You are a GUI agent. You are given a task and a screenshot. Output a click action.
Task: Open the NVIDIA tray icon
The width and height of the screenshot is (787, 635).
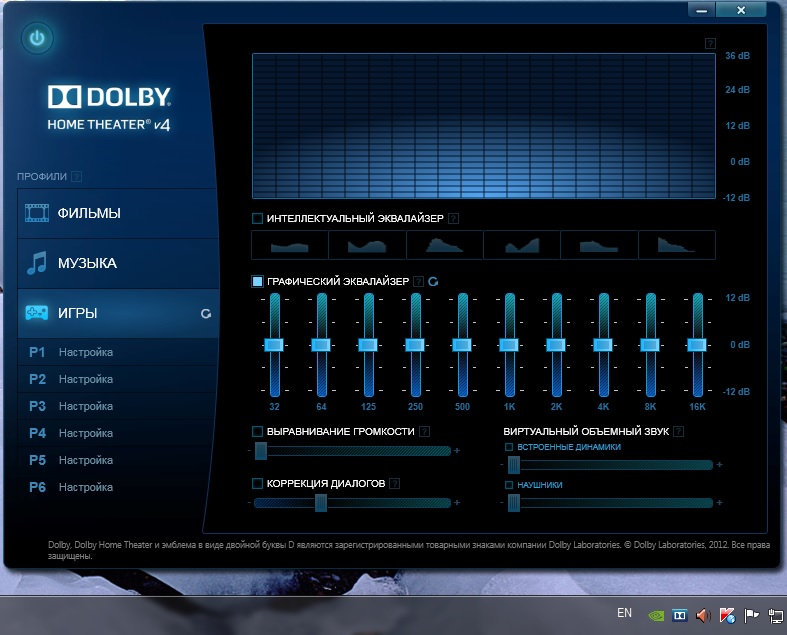pos(657,615)
